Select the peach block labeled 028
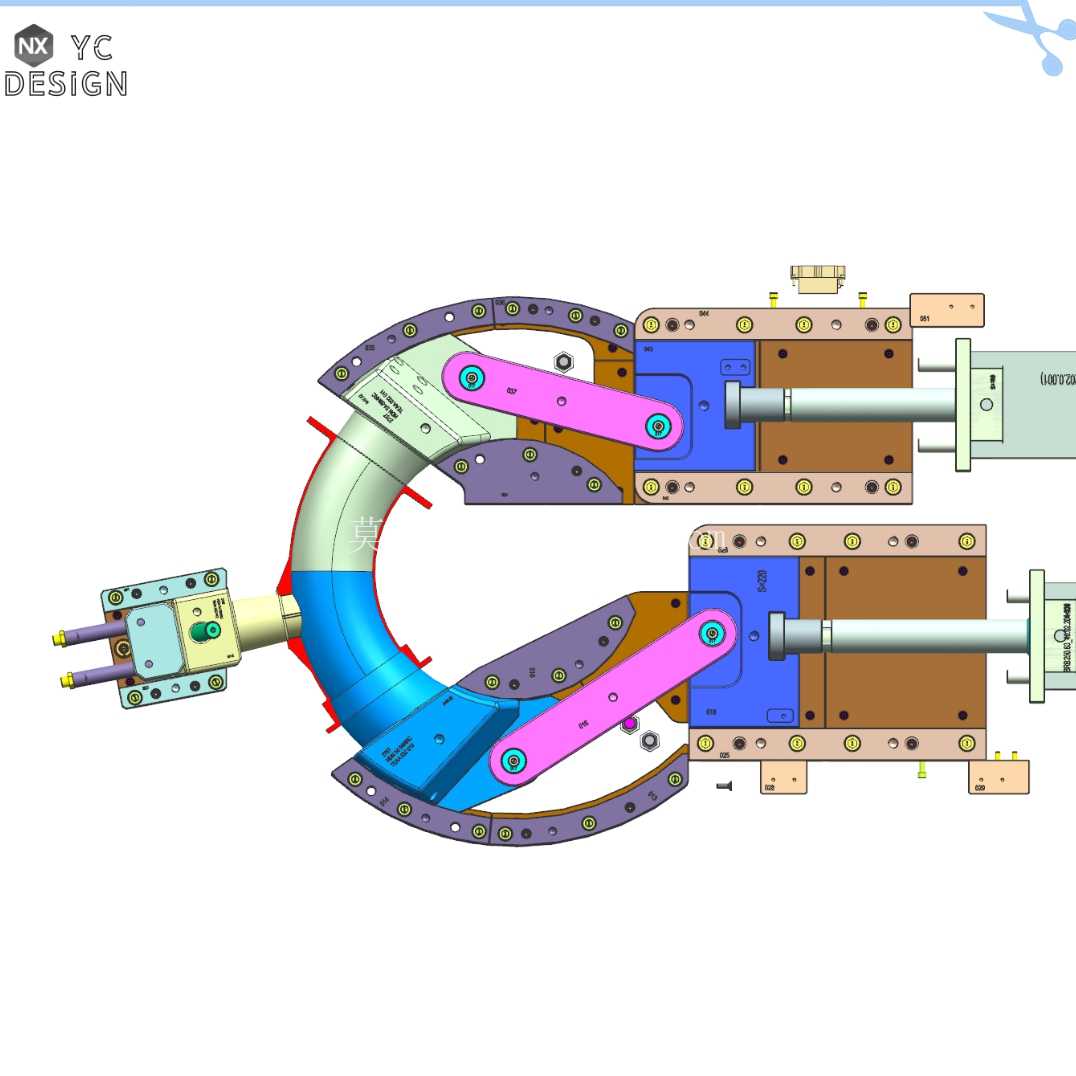 point(783,777)
